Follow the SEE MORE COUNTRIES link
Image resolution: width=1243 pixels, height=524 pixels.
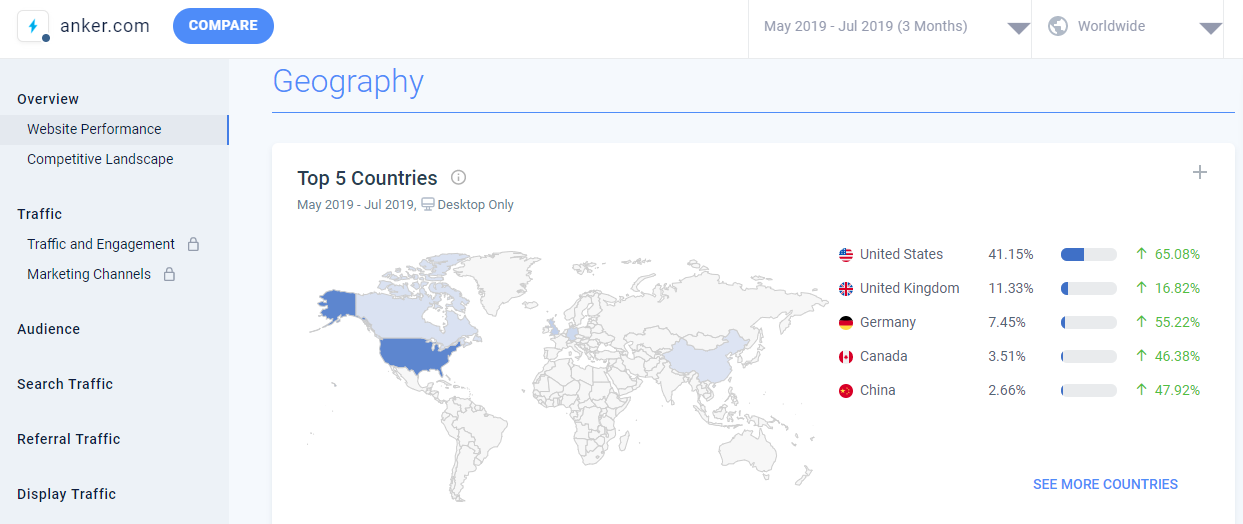[1105, 484]
